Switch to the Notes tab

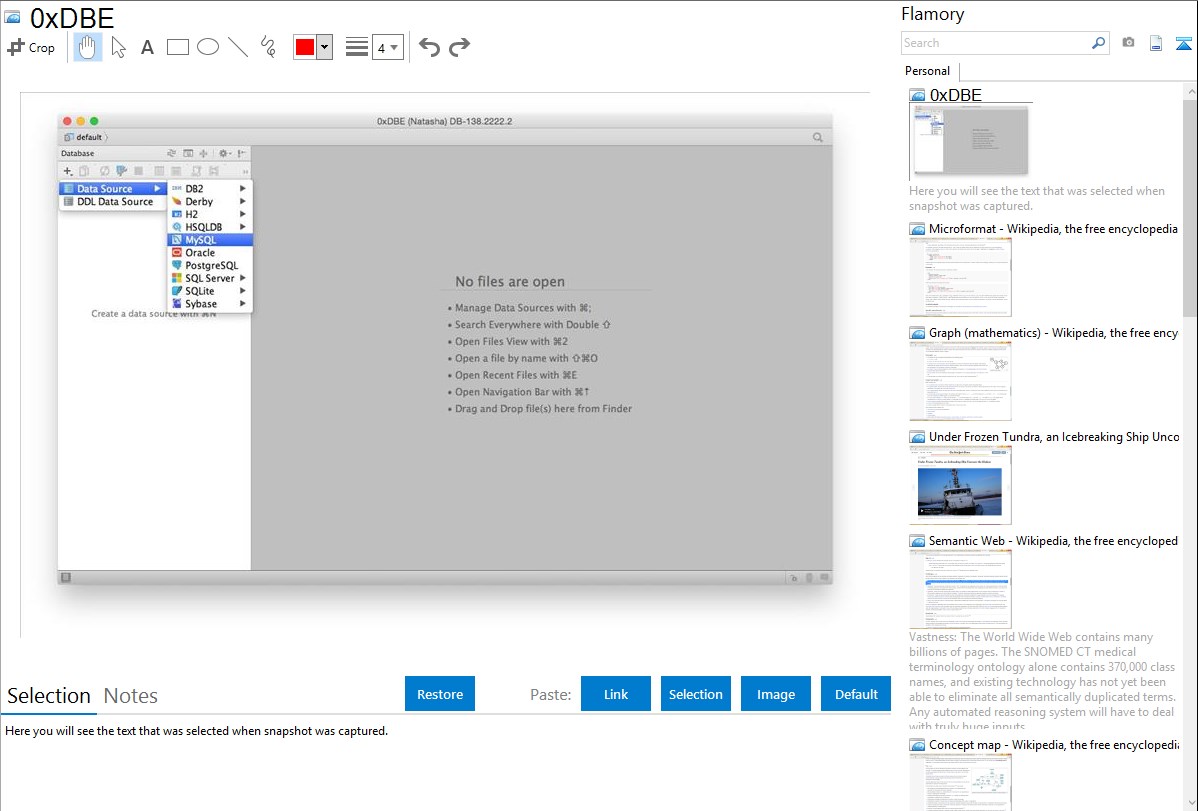point(131,696)
